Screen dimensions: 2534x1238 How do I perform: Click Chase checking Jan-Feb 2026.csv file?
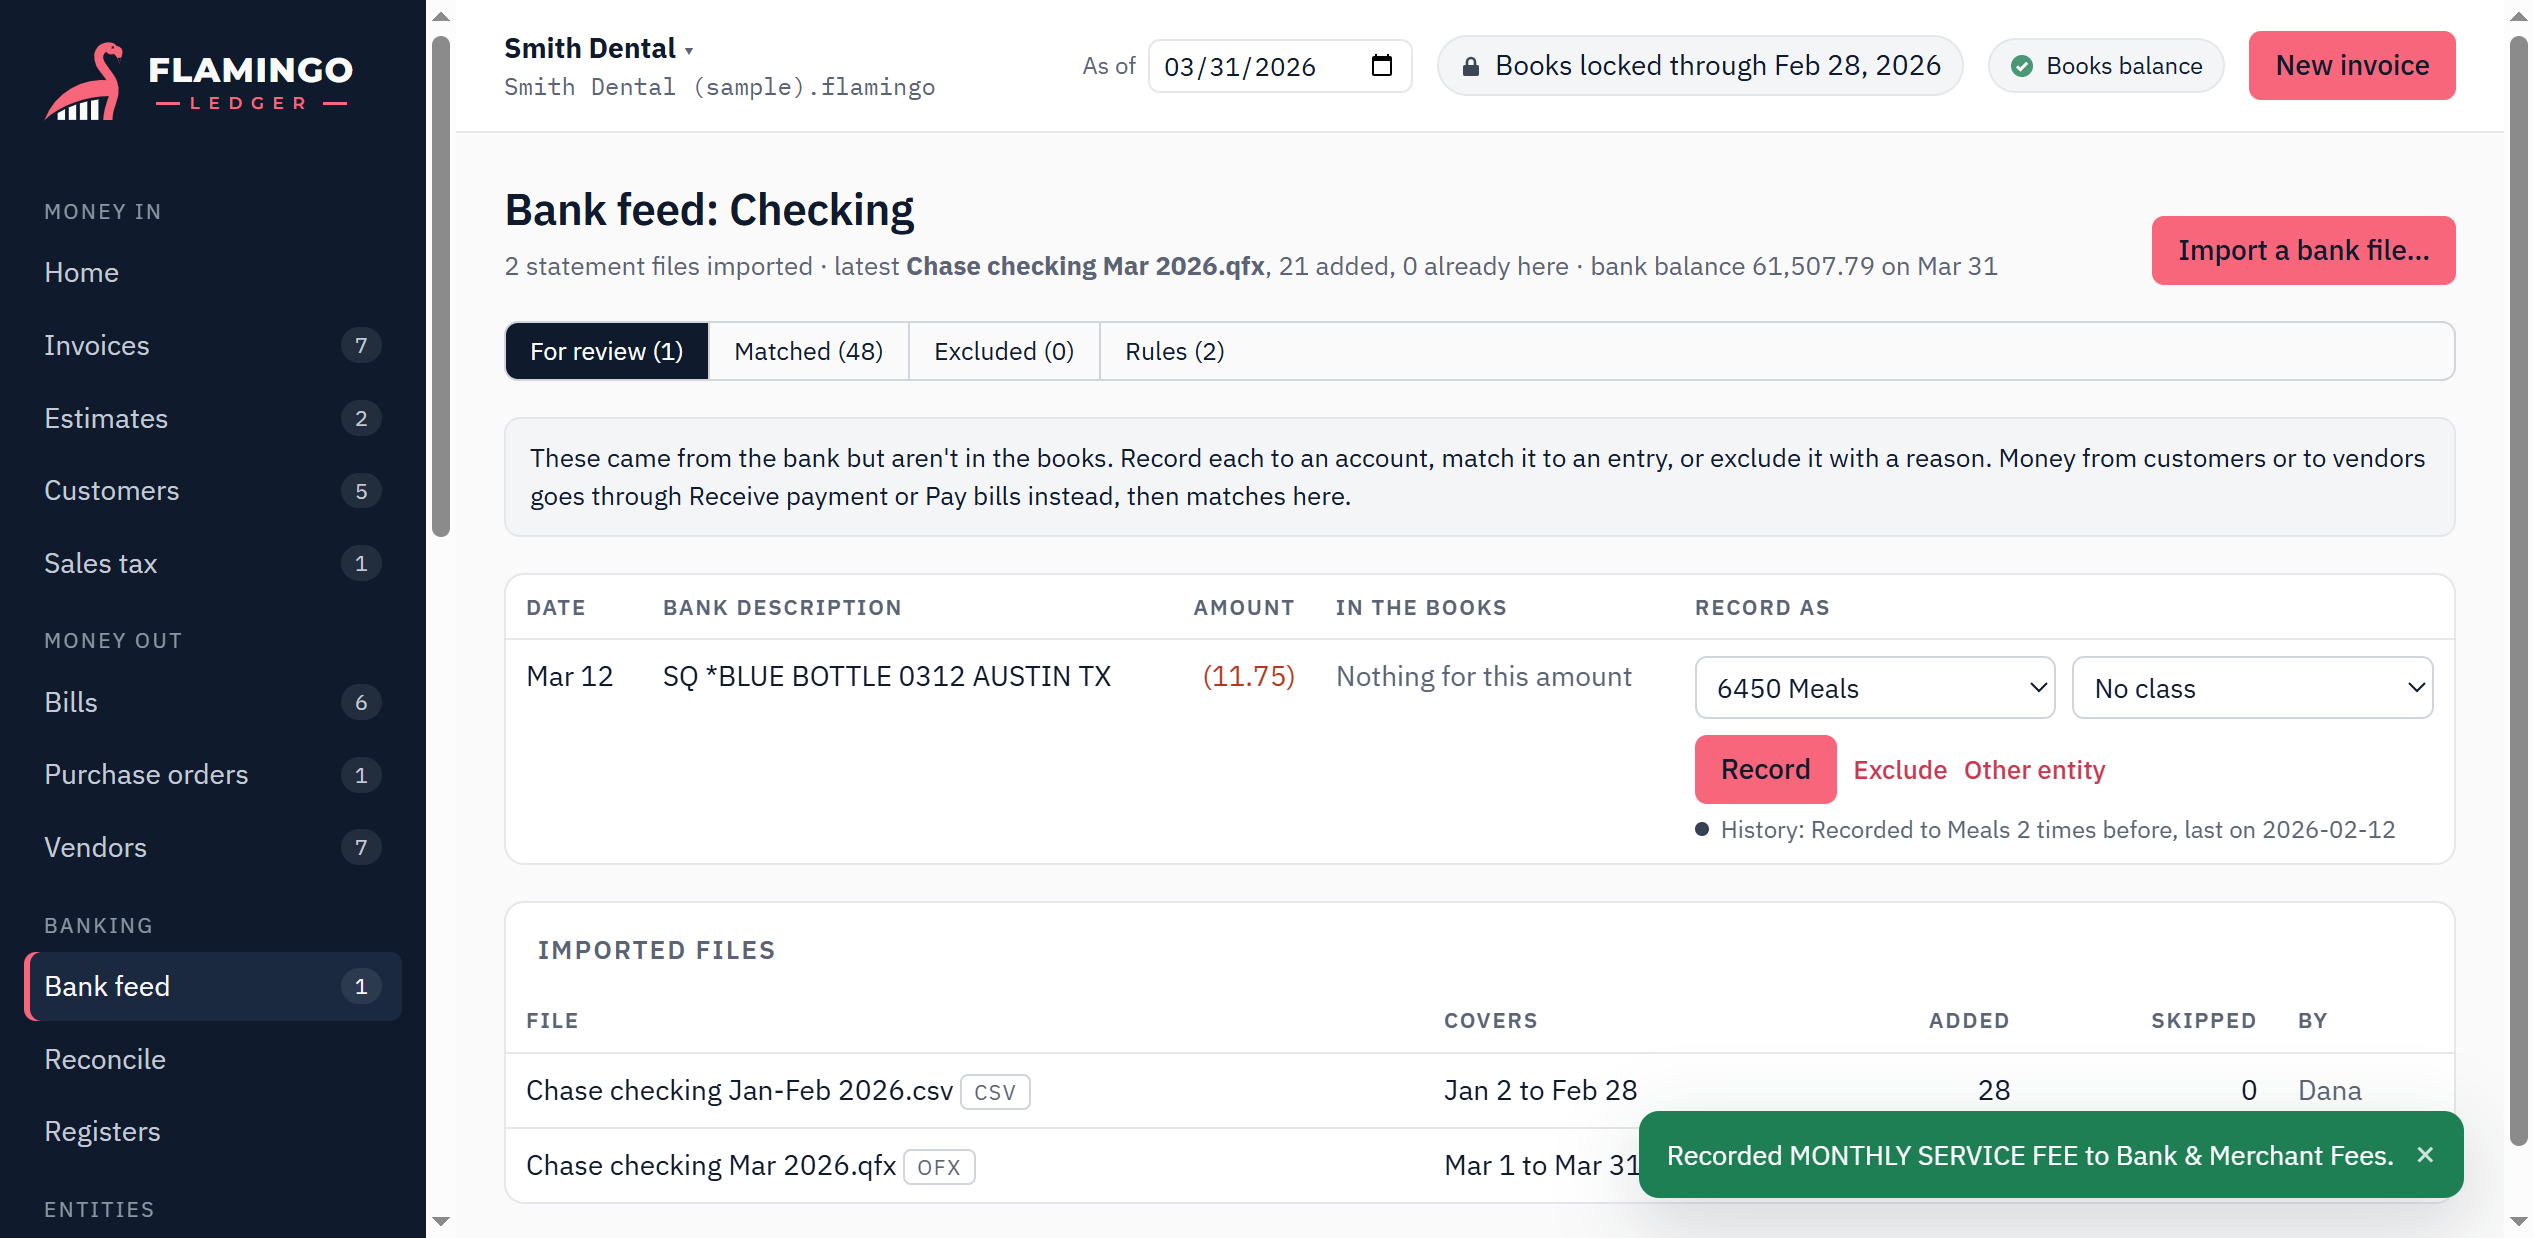click(740, 1091)
